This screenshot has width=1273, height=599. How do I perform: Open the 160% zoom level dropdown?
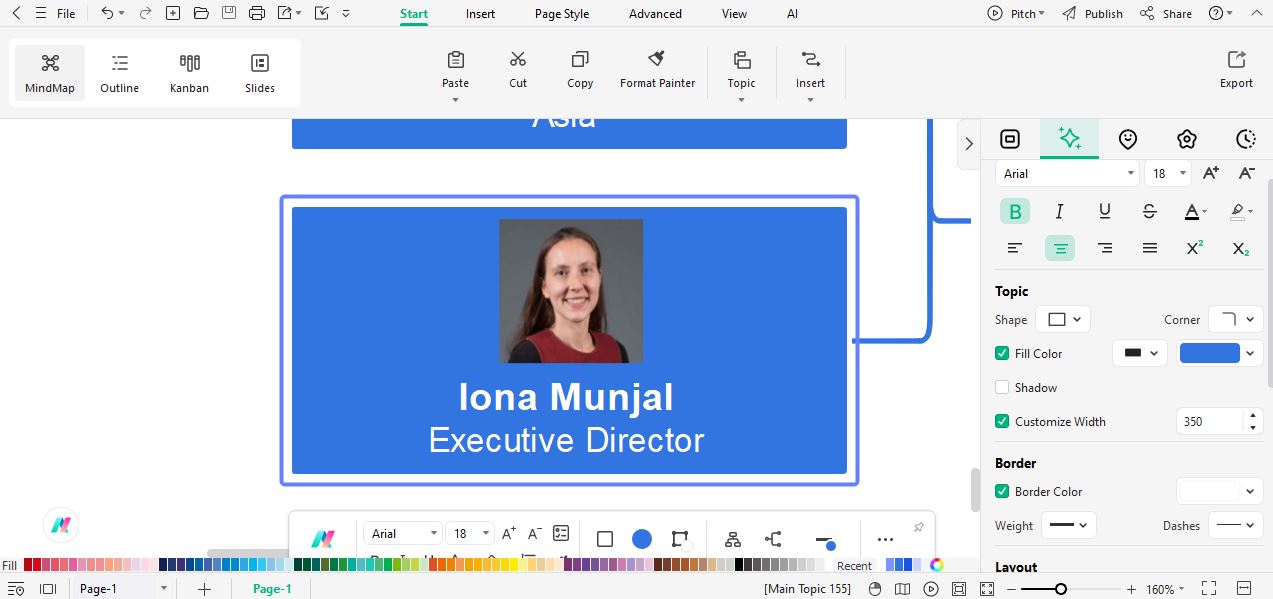(x=1165, y=589)
